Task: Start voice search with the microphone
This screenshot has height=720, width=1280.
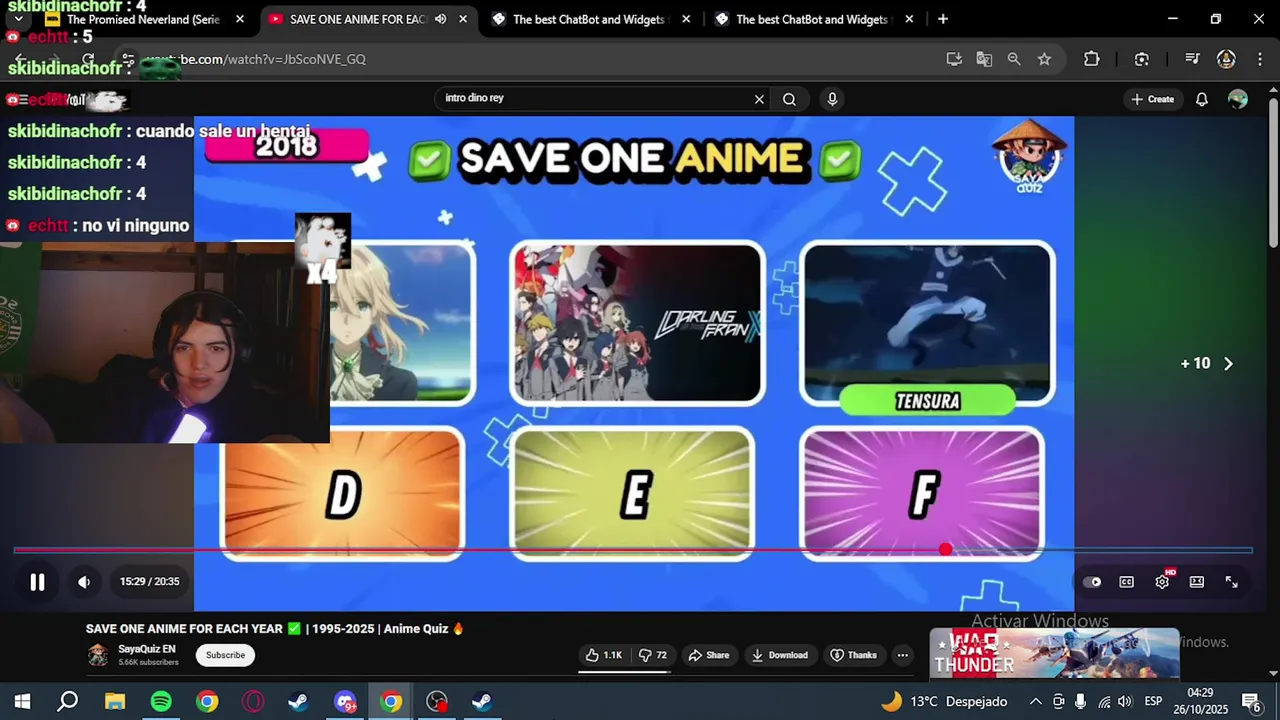Action: (832, 99)
